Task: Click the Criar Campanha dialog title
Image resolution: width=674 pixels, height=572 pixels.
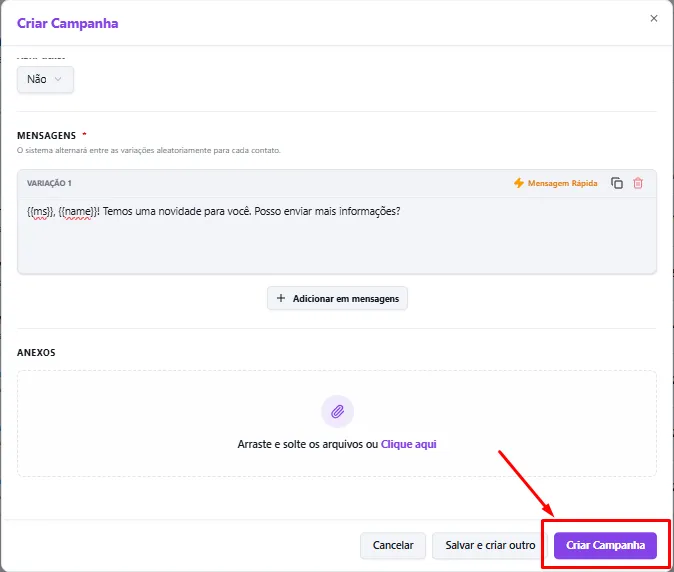Action: click(x=67, y=23)
